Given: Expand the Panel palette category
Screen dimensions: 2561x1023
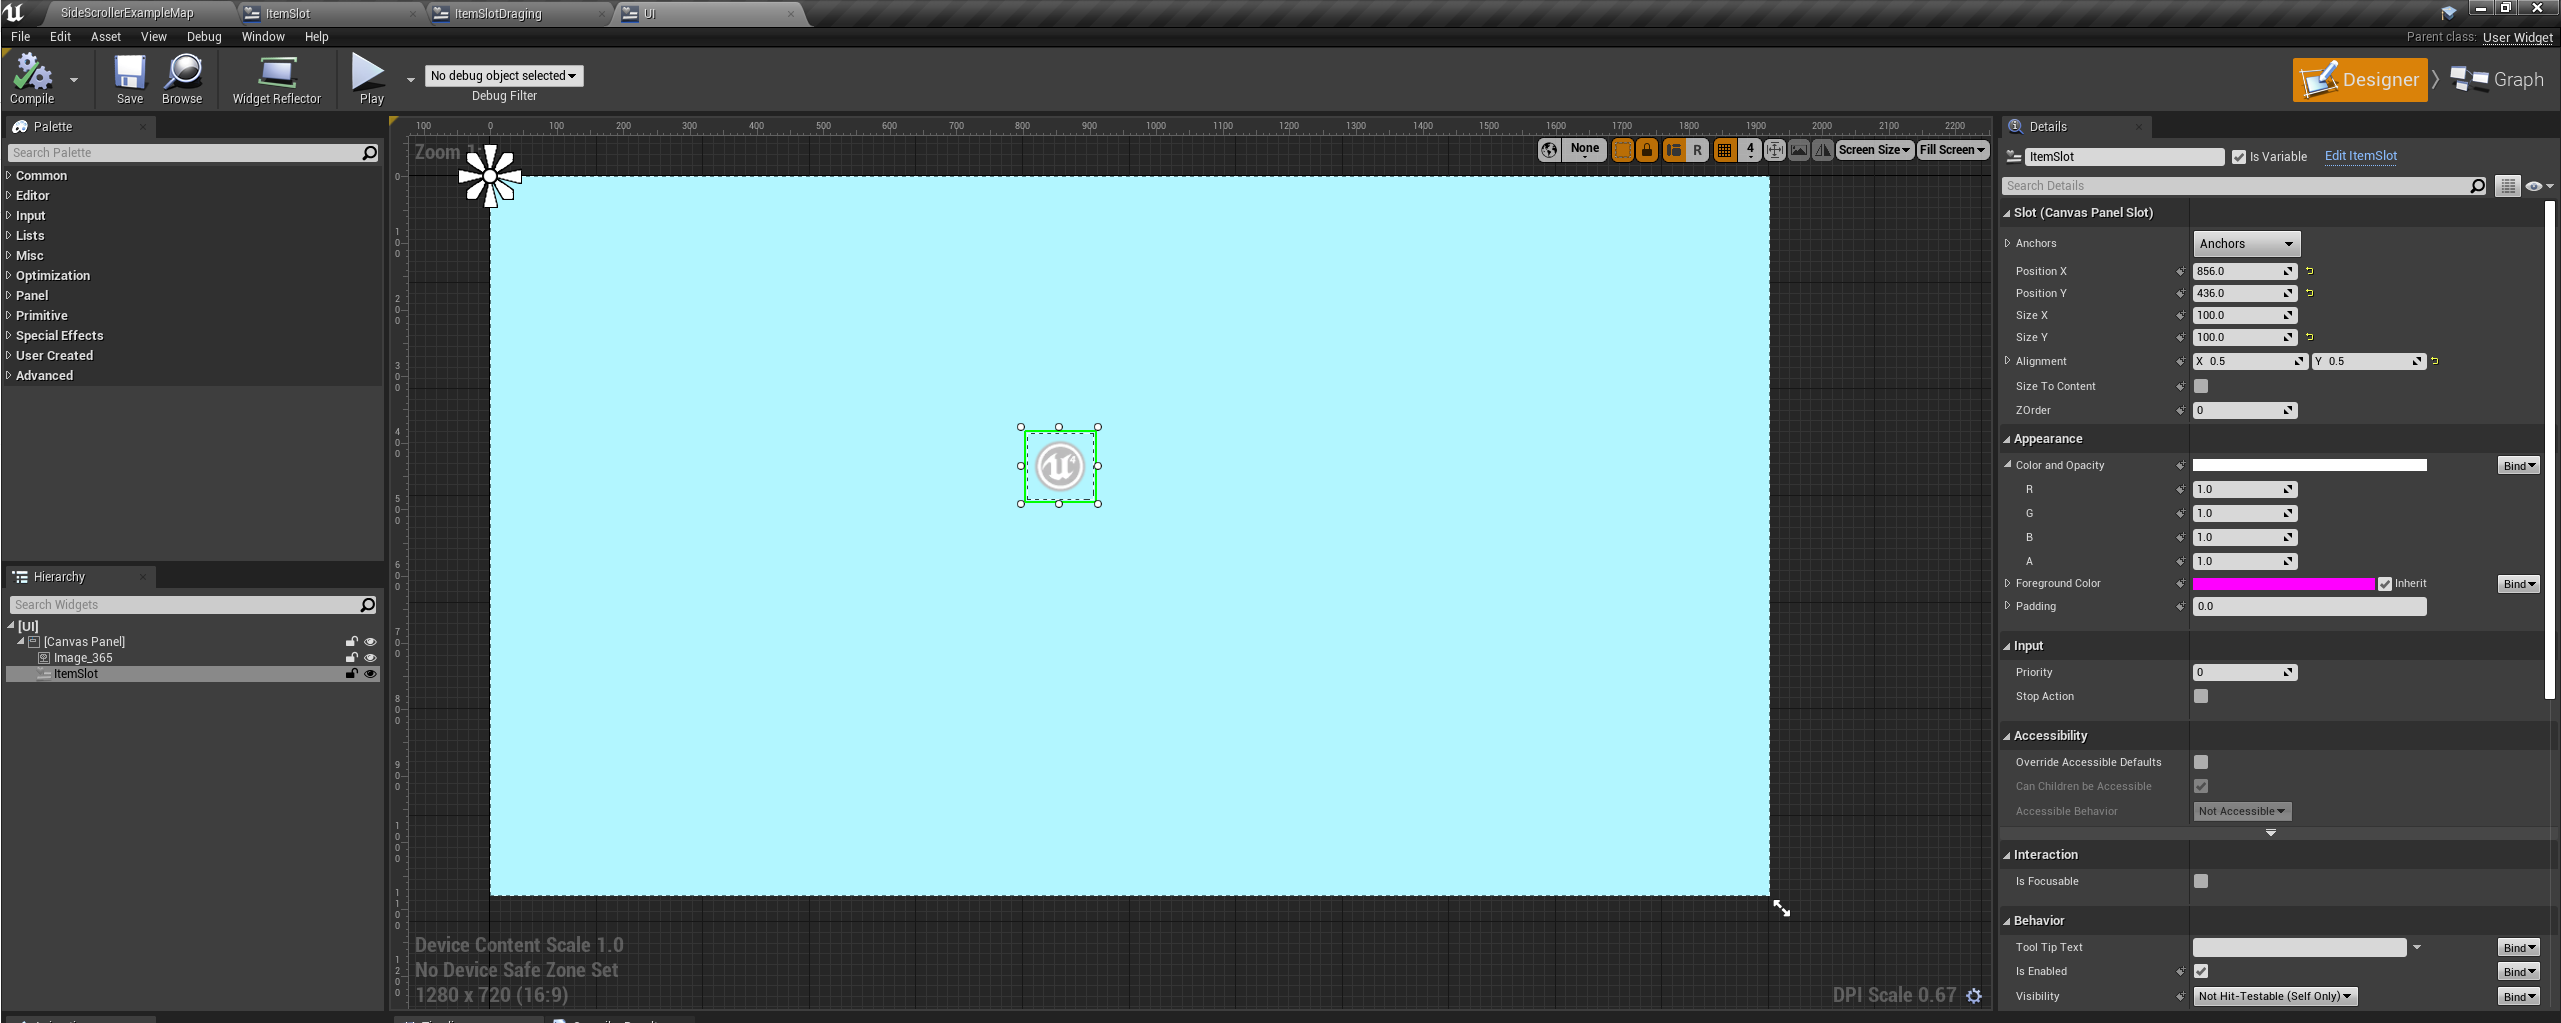Looking at the screenshot, I should [x=31, y=295].
